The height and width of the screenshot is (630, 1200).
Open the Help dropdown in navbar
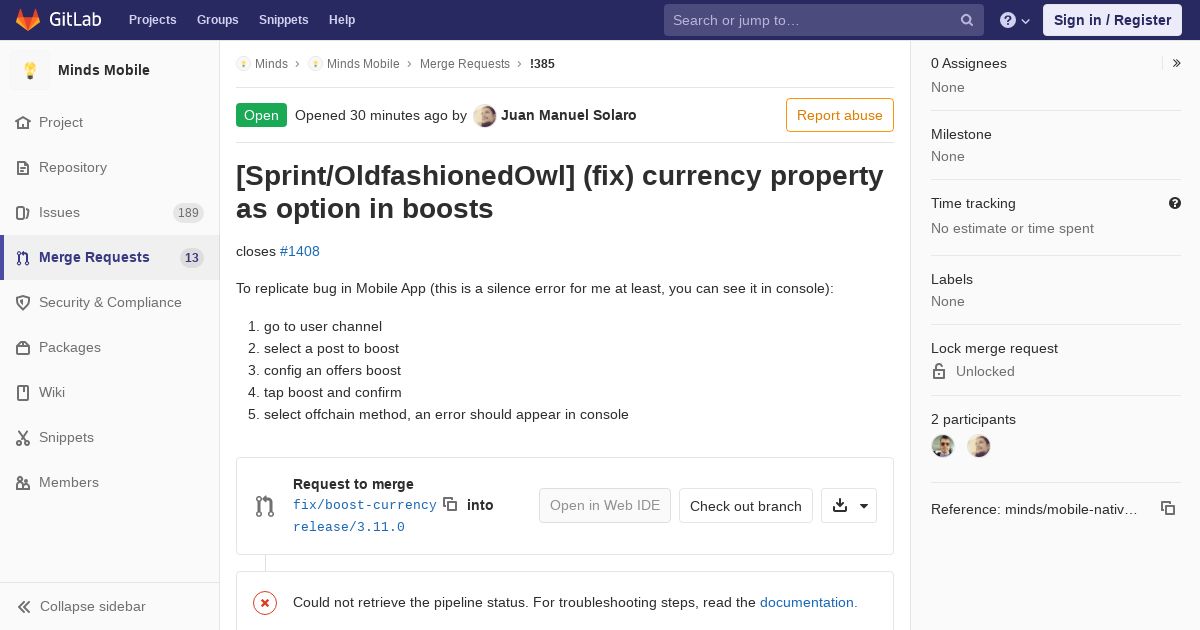pyautogui.click(x=1015, y=20)
